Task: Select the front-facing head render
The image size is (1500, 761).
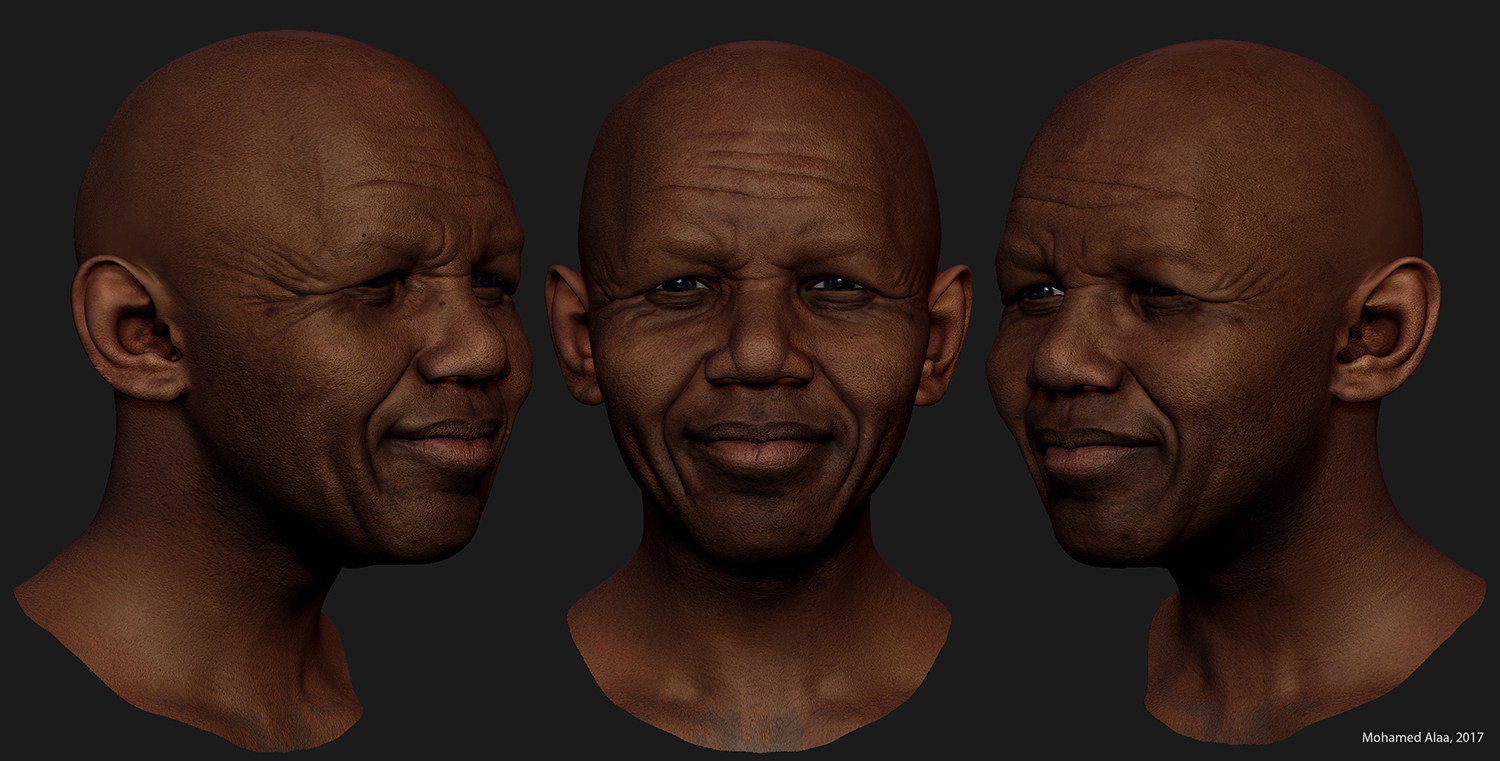Action: (x=758, y=395)
